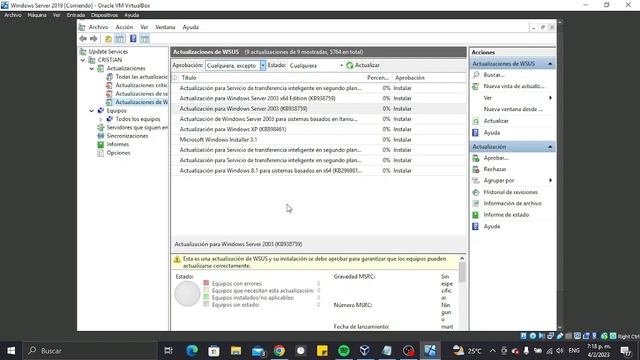Viewport: 640px width, 360px height.
Task: Select Actualización para Windows XP (KB898461) row
Action: (x=318, y=129)
